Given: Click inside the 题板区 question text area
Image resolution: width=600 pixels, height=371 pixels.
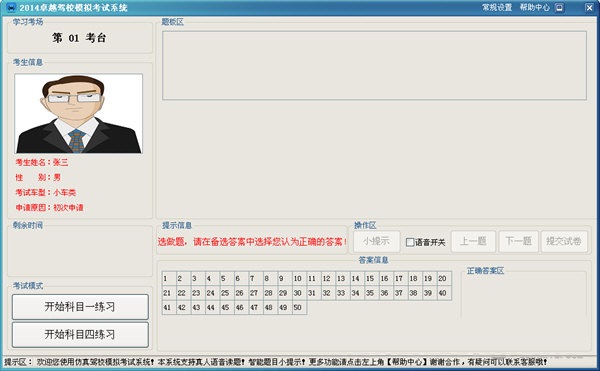Looking at the screenshot, I should tap(374, 65).
